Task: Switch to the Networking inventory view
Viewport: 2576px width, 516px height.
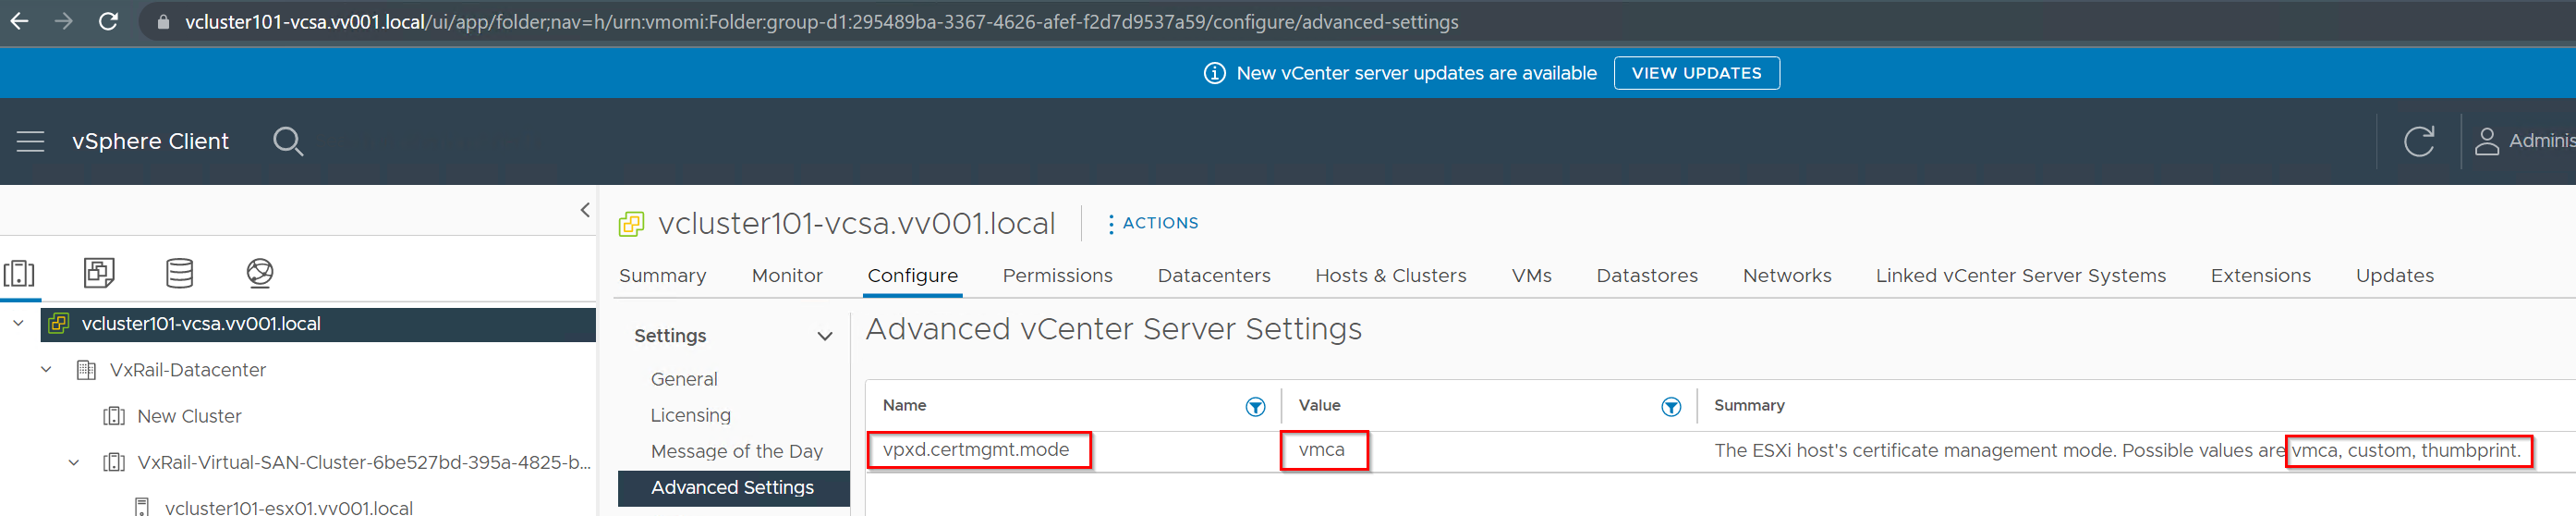Action: point(260,273)
